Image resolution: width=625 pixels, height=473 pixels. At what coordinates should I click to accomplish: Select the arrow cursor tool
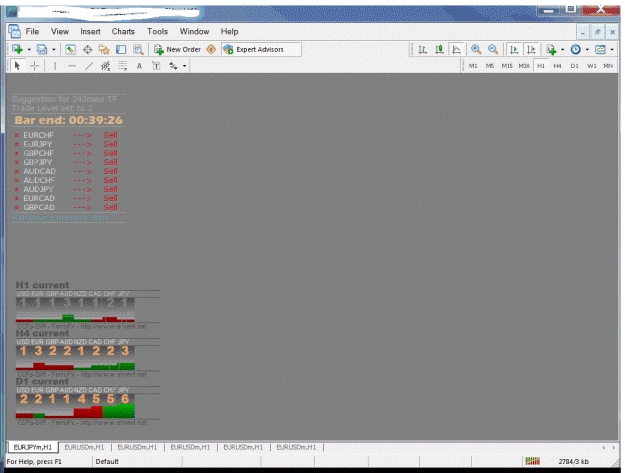[17, 66]
